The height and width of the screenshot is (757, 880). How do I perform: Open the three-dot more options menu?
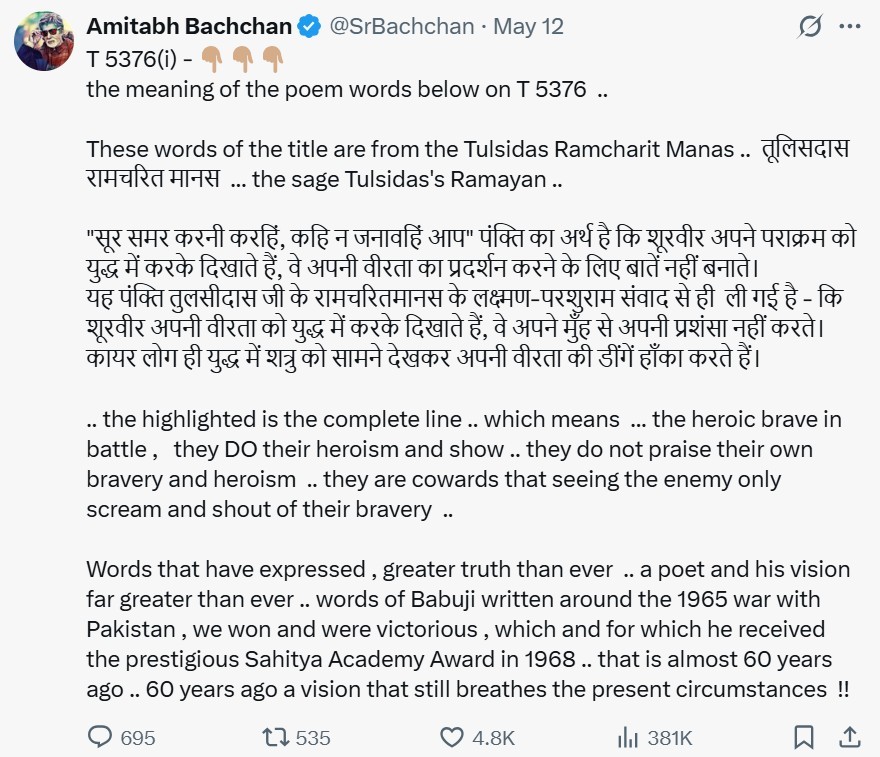tap(850, 26)
